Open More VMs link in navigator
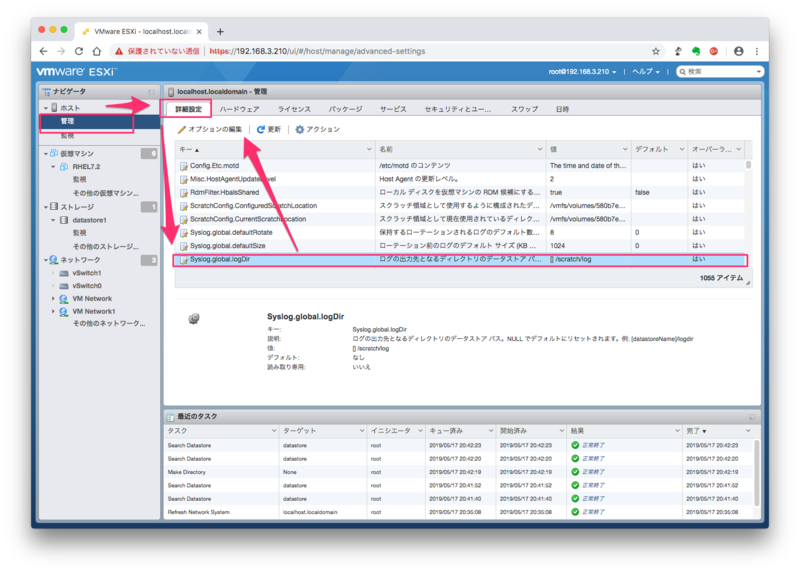 tap(105, 193)
